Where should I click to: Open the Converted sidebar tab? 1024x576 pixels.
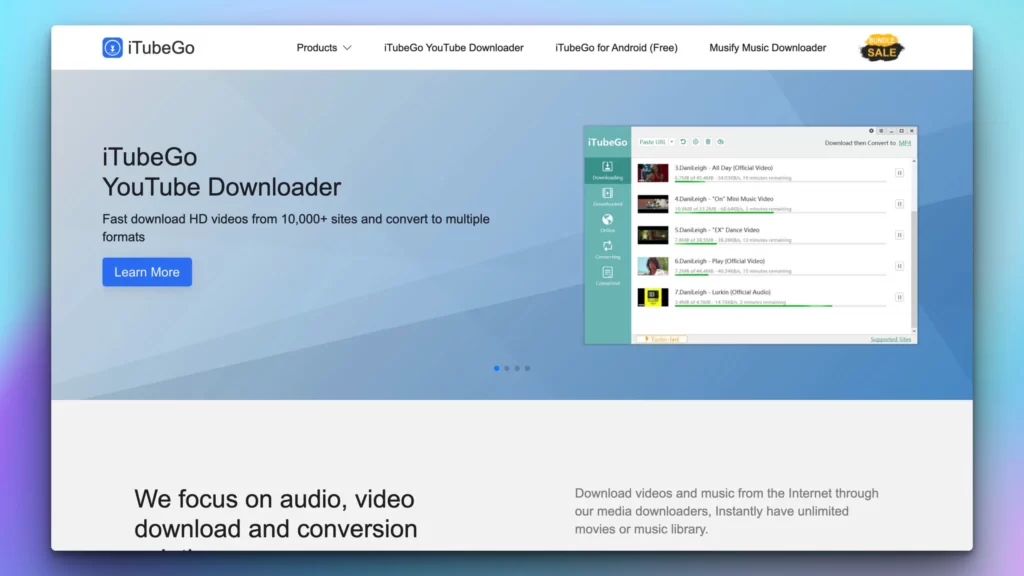[607, 276]
